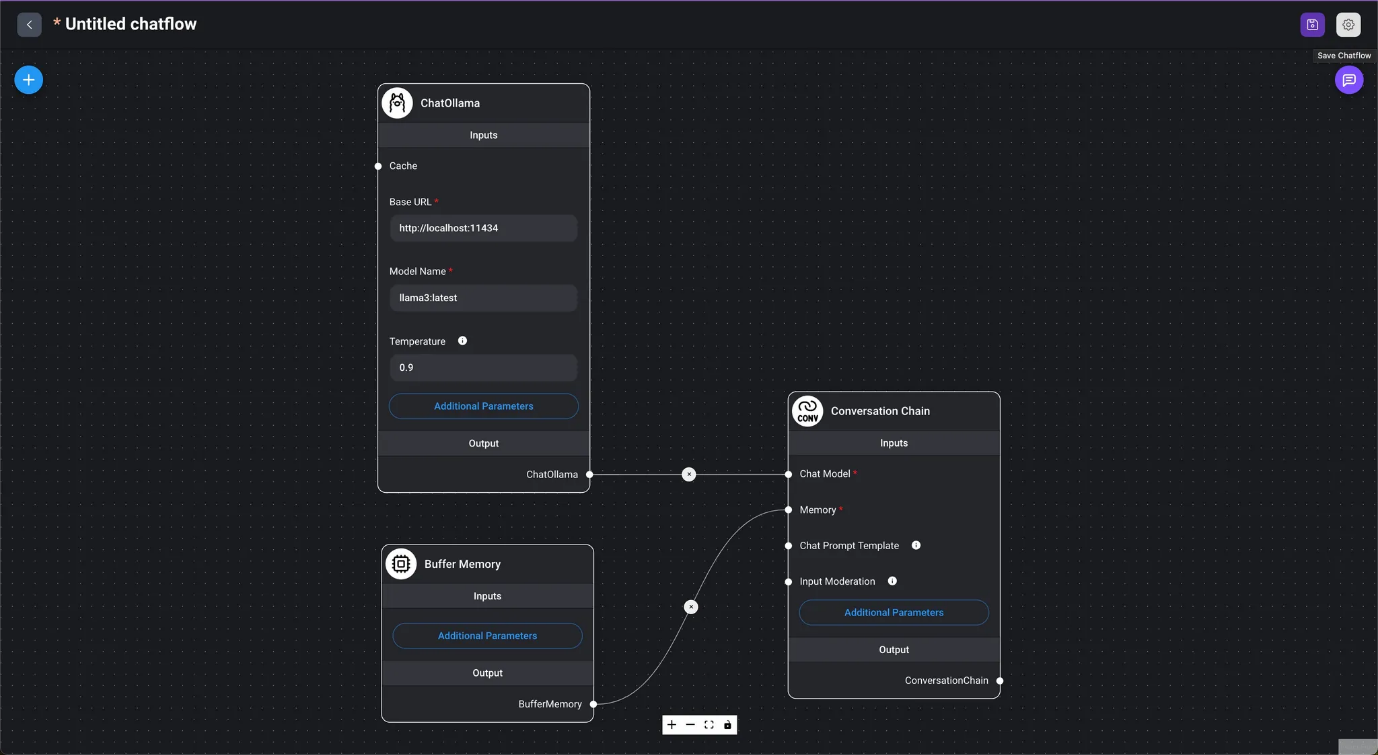
Task: Click the Base URL input field
Action: pos(483,228)
